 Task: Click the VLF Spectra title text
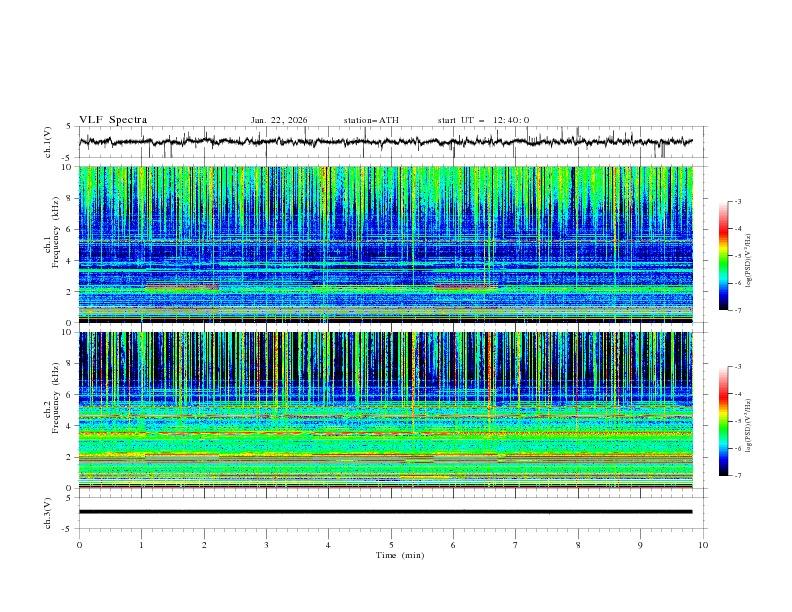(x=113, y=120)
